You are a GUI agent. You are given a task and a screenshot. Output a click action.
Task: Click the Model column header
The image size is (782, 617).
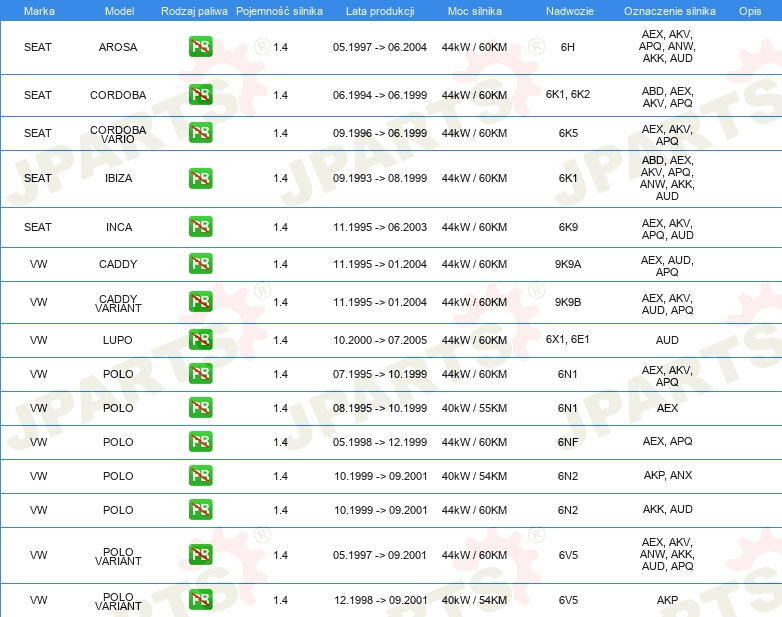point(119,11)
